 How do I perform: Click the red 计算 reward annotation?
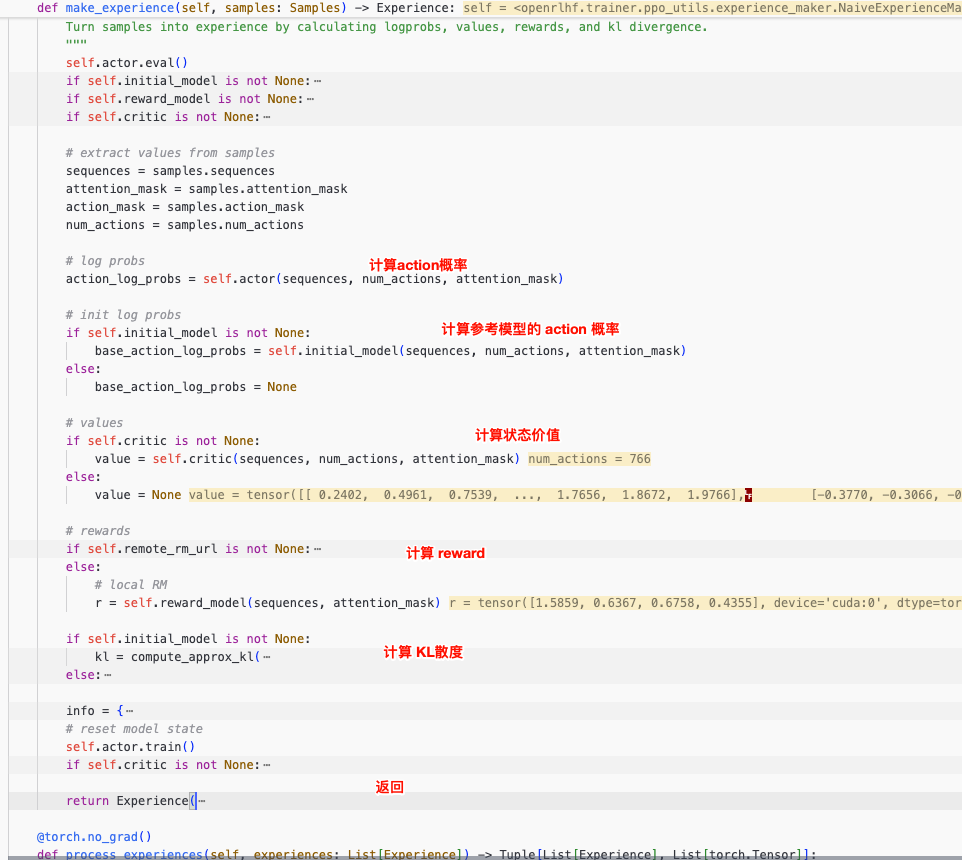coord(445,552)
